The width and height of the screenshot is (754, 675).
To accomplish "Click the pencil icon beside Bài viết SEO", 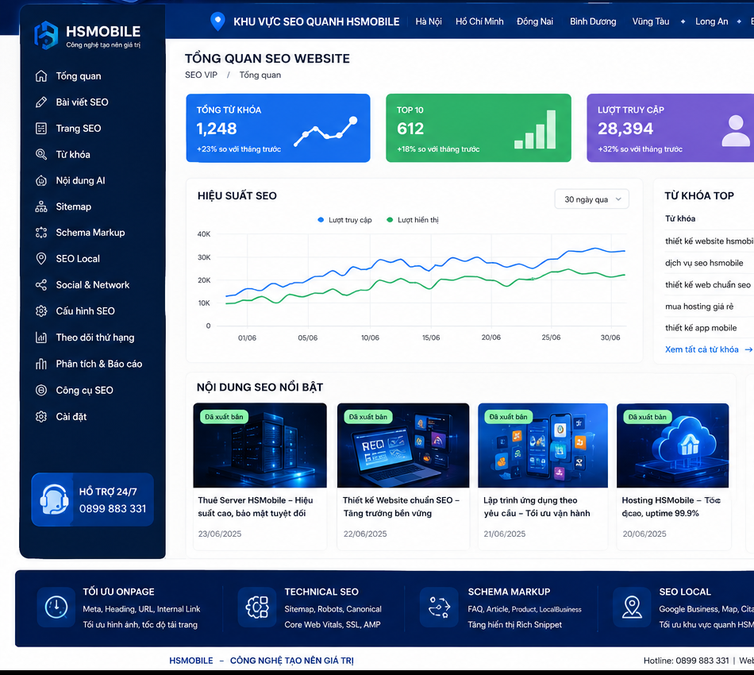I will [x=41, y=102].
